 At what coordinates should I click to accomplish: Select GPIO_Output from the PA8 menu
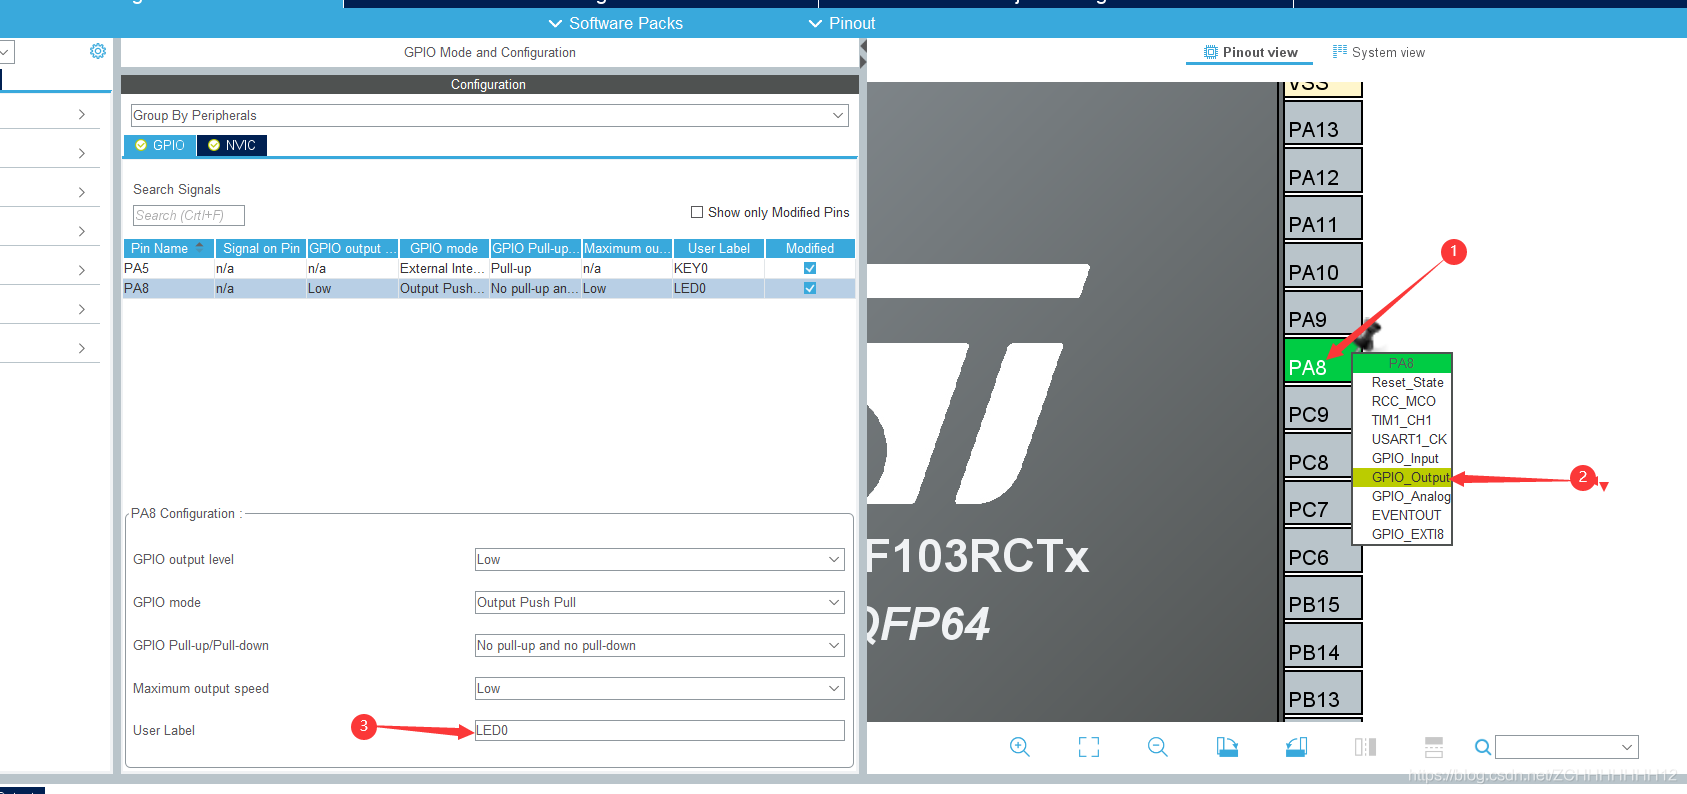1402,477
